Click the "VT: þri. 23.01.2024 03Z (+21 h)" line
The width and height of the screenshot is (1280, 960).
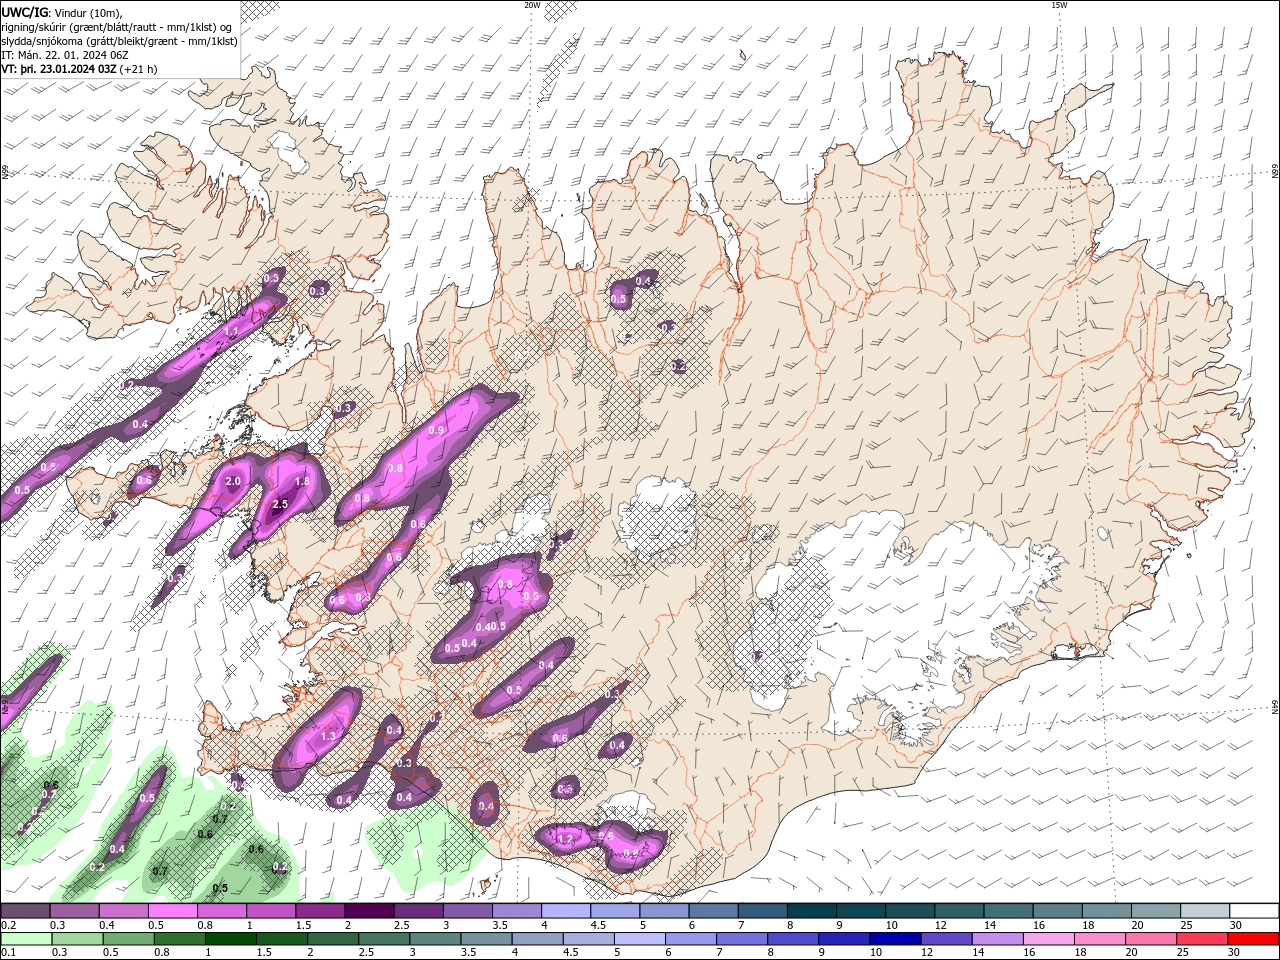(x=79, y=69)
